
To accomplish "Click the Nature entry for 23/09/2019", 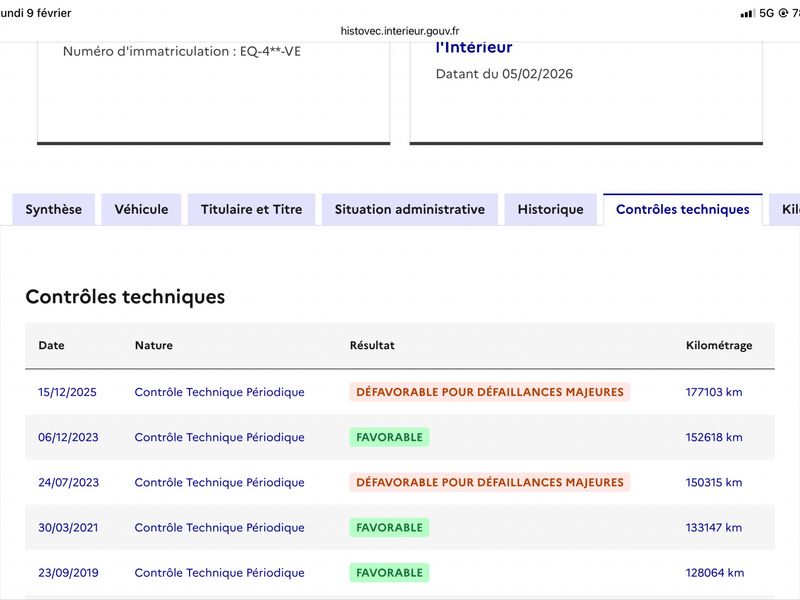I will tap(219, 572).
